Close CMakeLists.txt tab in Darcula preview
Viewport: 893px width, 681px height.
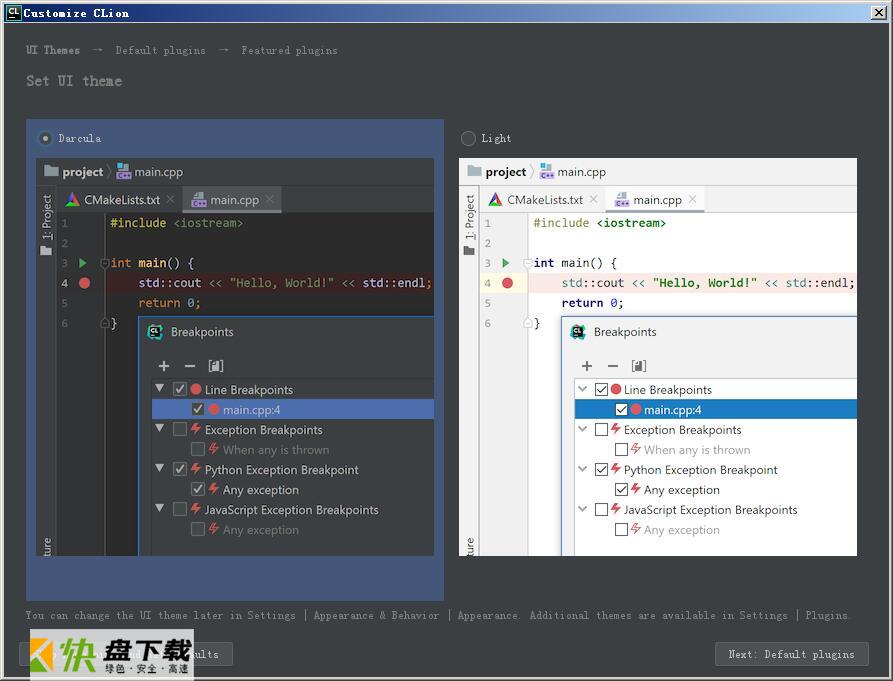pos(171,199)
